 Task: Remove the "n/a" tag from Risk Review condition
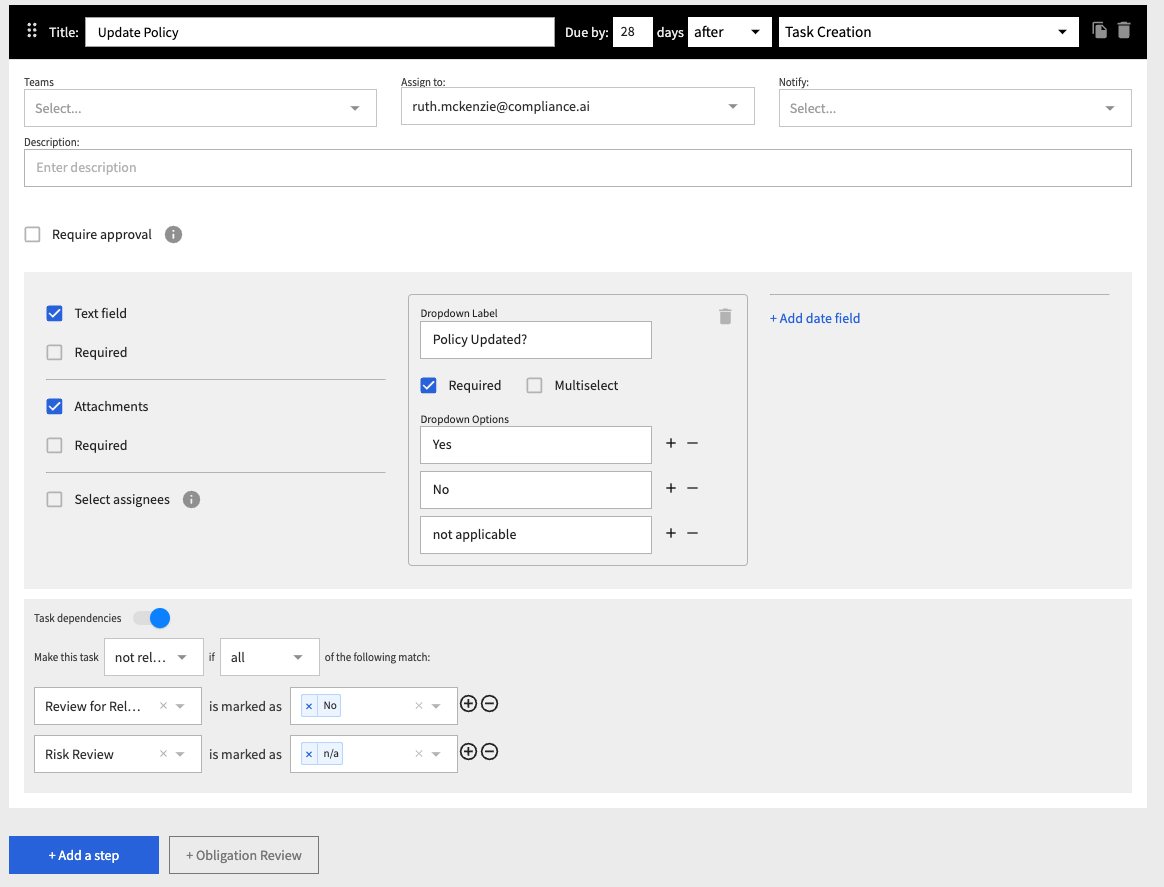point(309,752)
